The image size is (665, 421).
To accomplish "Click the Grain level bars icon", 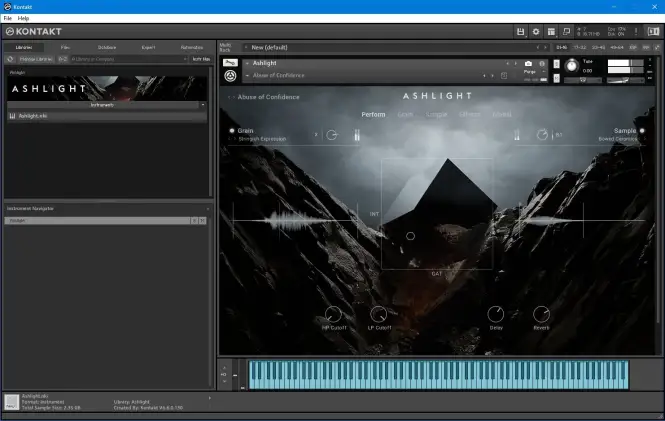I will pyautogui.click(x=357, y=135).
